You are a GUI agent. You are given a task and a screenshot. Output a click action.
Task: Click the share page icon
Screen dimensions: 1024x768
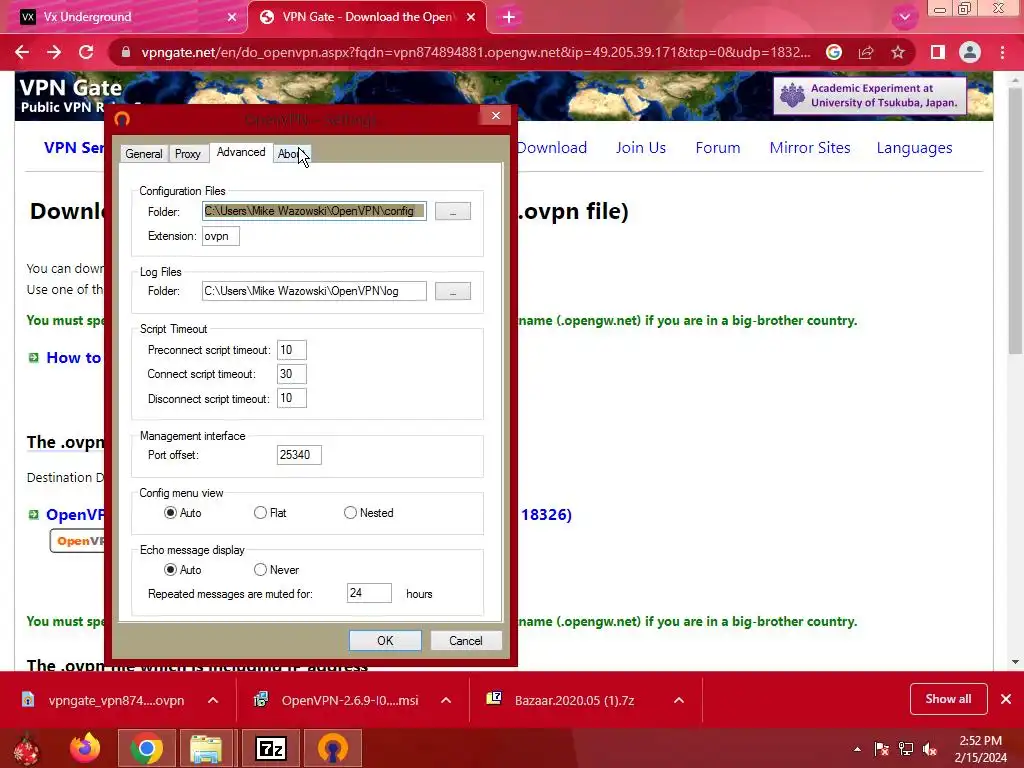click(866, 52)
